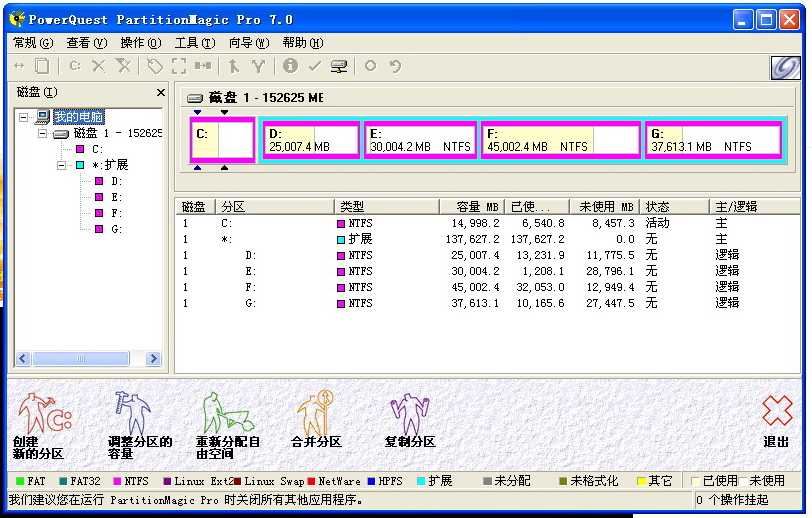This screenshot has width=812, height=518.
Task: Click the tree scrollbar right arrow
Action: point(153,358)
